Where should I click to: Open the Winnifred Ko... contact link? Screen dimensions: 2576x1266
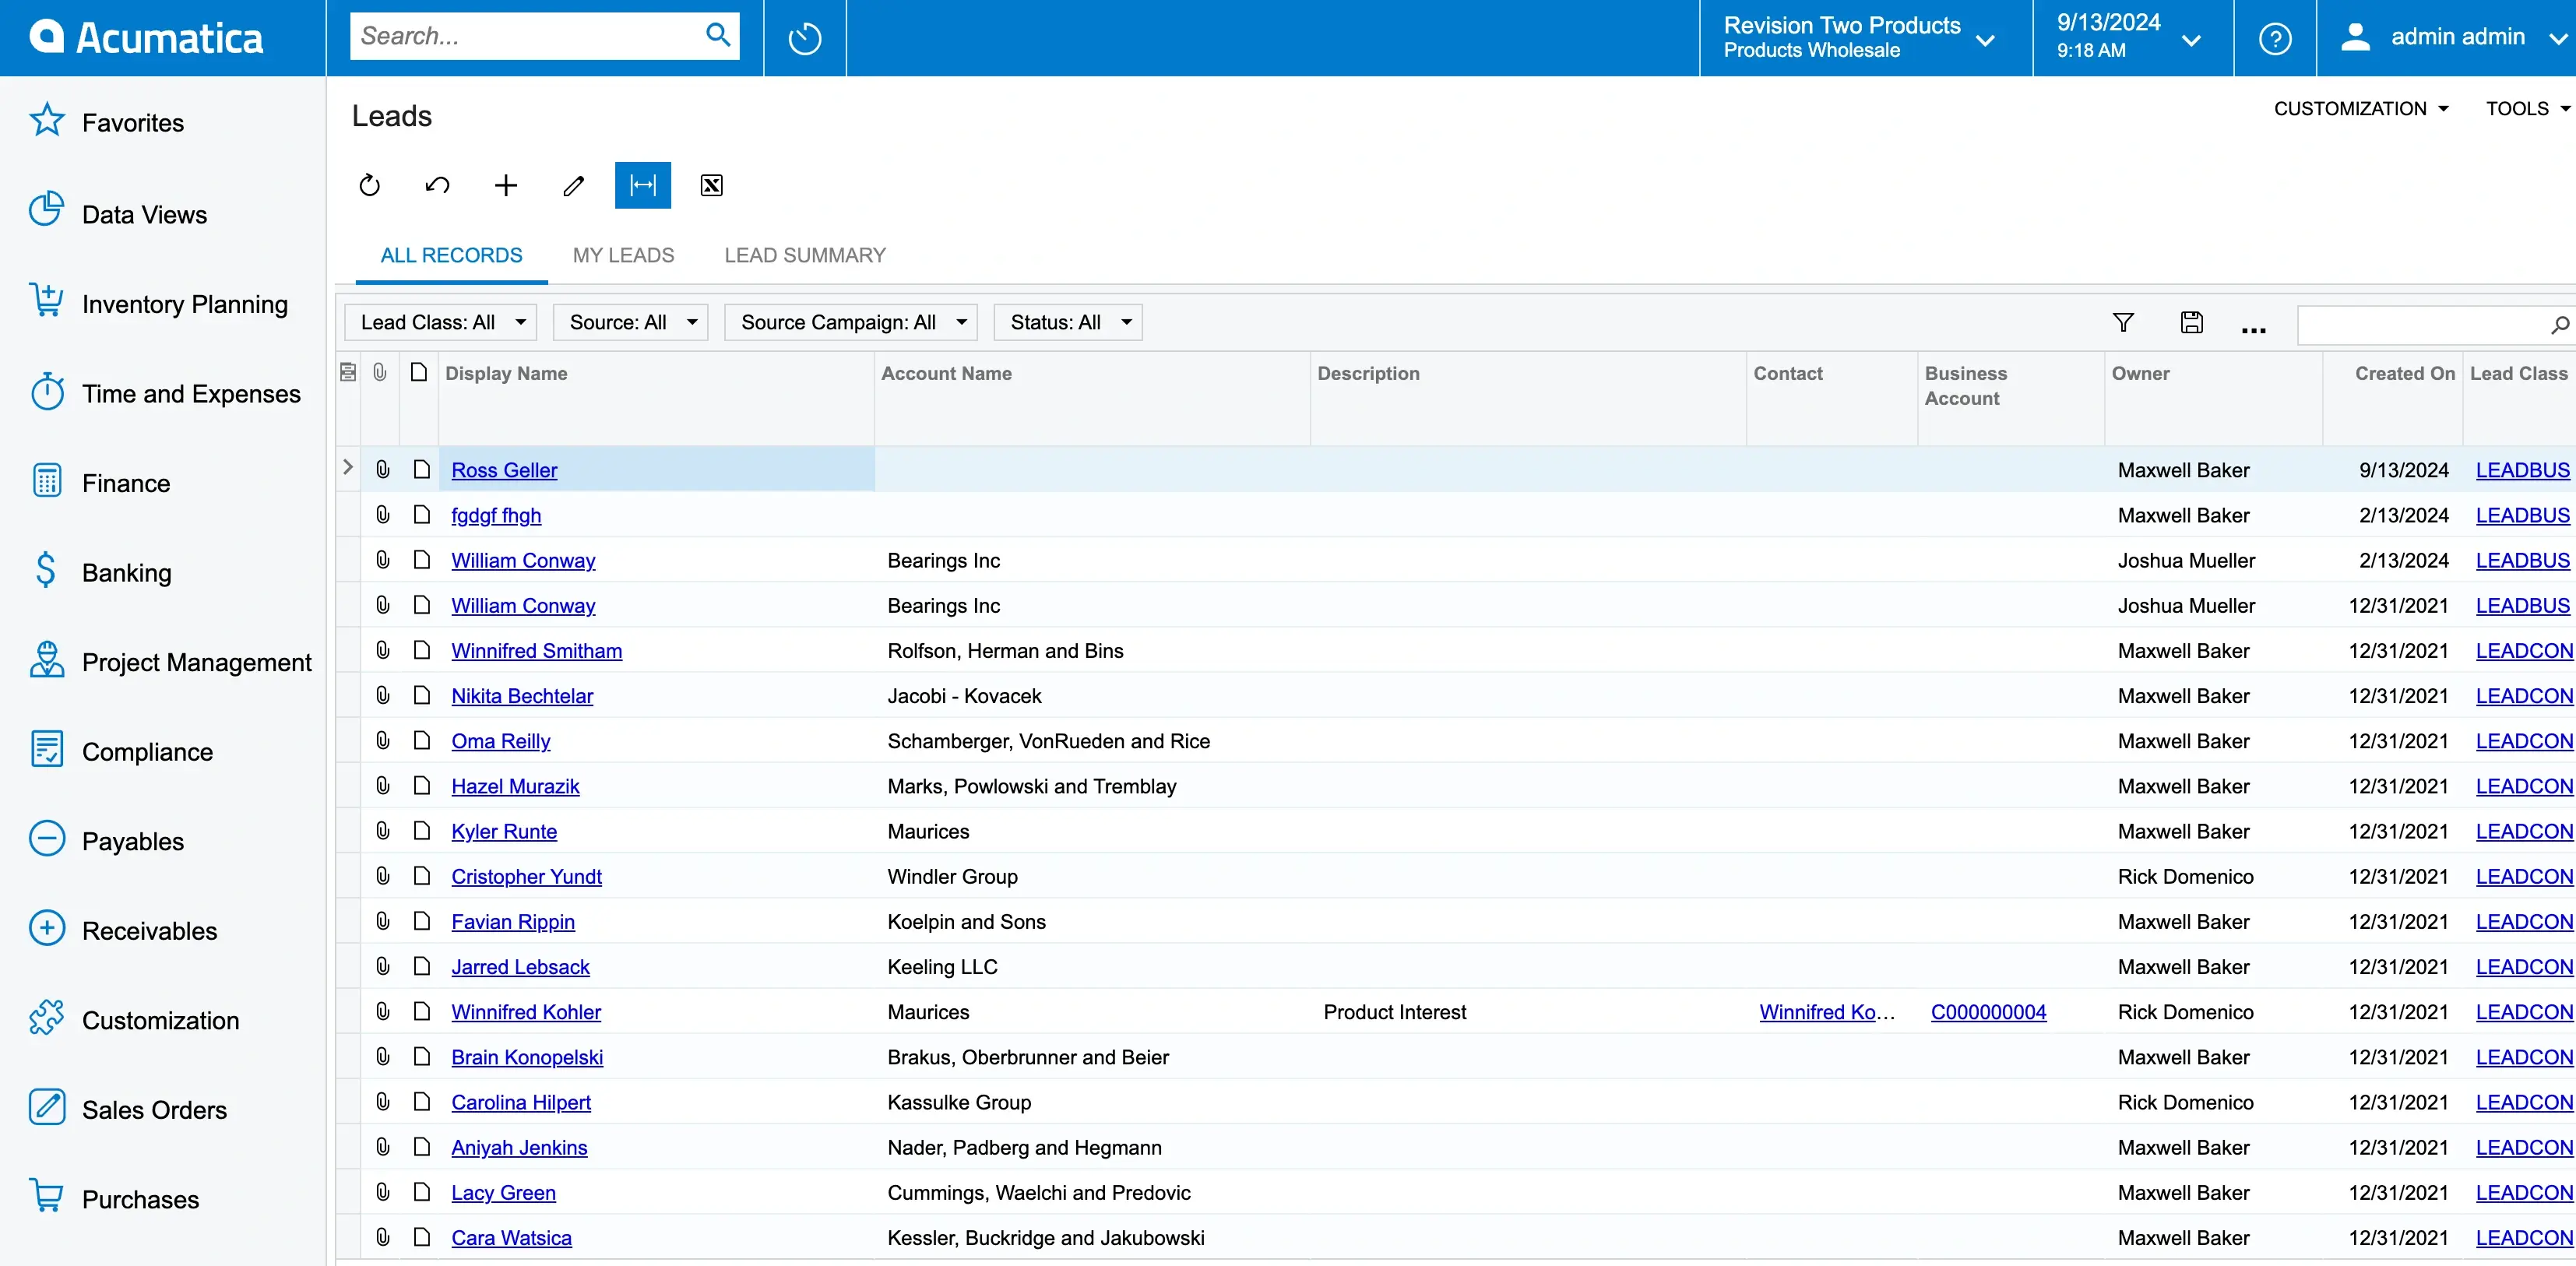1828,1012
